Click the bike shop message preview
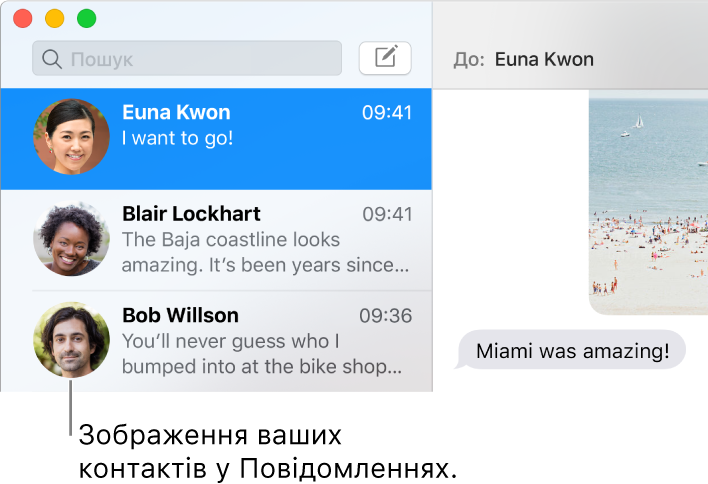The image size is (708, 484). pyautogui.click(x=261, y=354)
